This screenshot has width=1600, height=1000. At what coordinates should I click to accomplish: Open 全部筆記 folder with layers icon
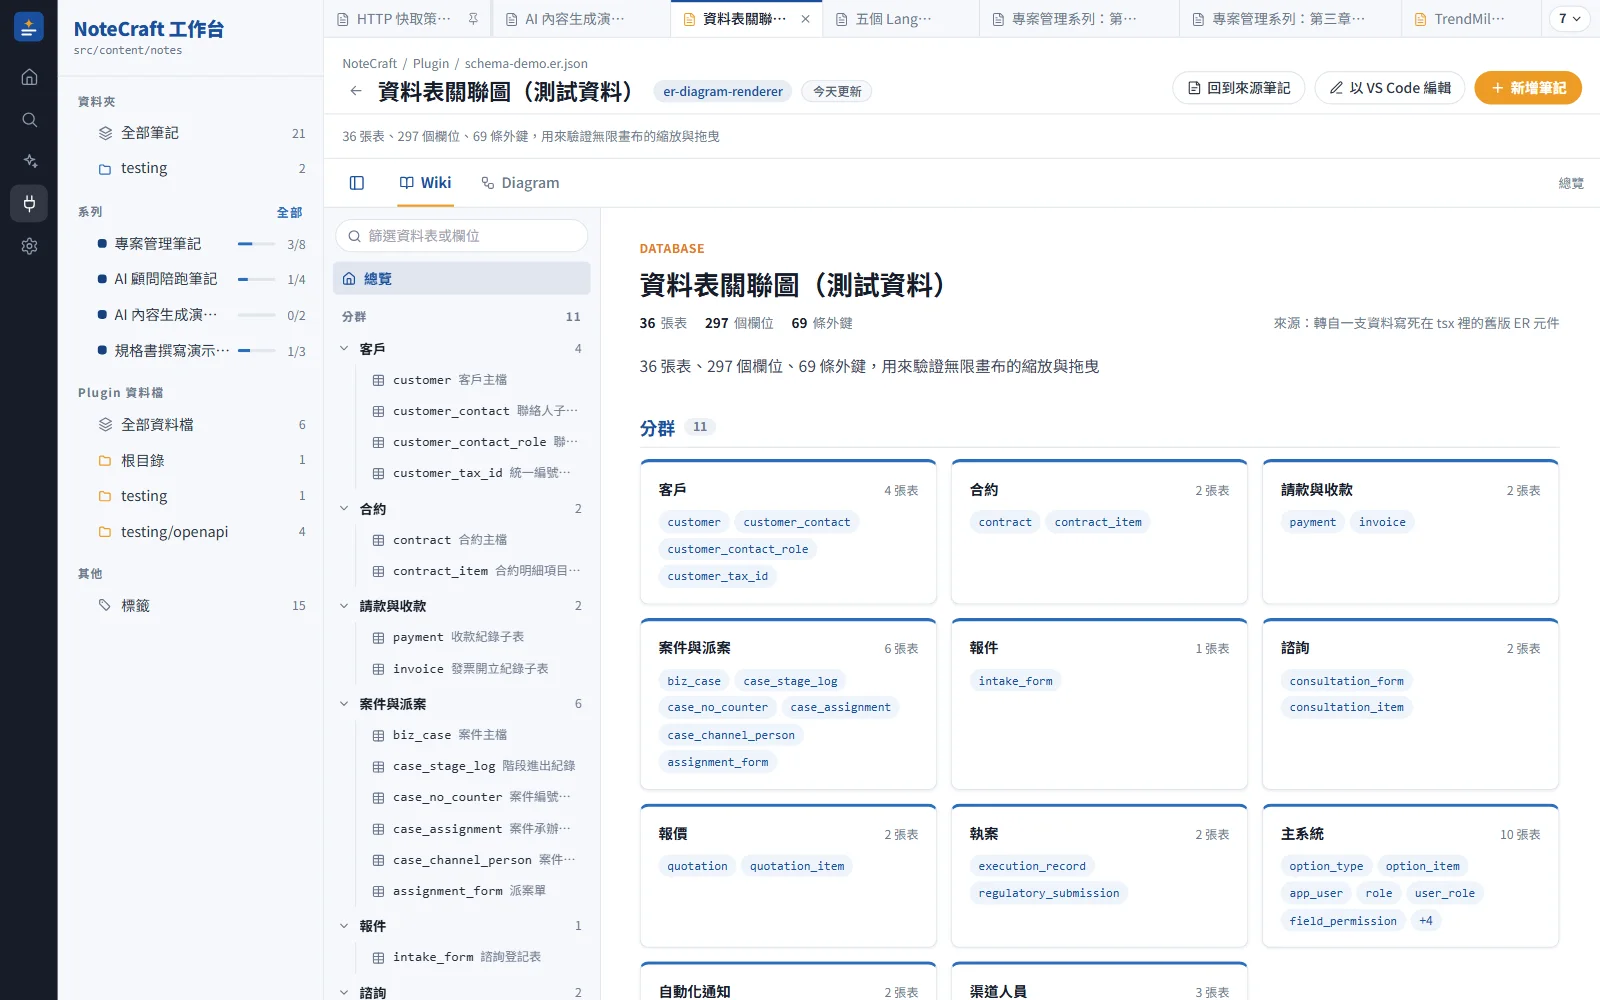pyautogui.click(x=191, y=133)
